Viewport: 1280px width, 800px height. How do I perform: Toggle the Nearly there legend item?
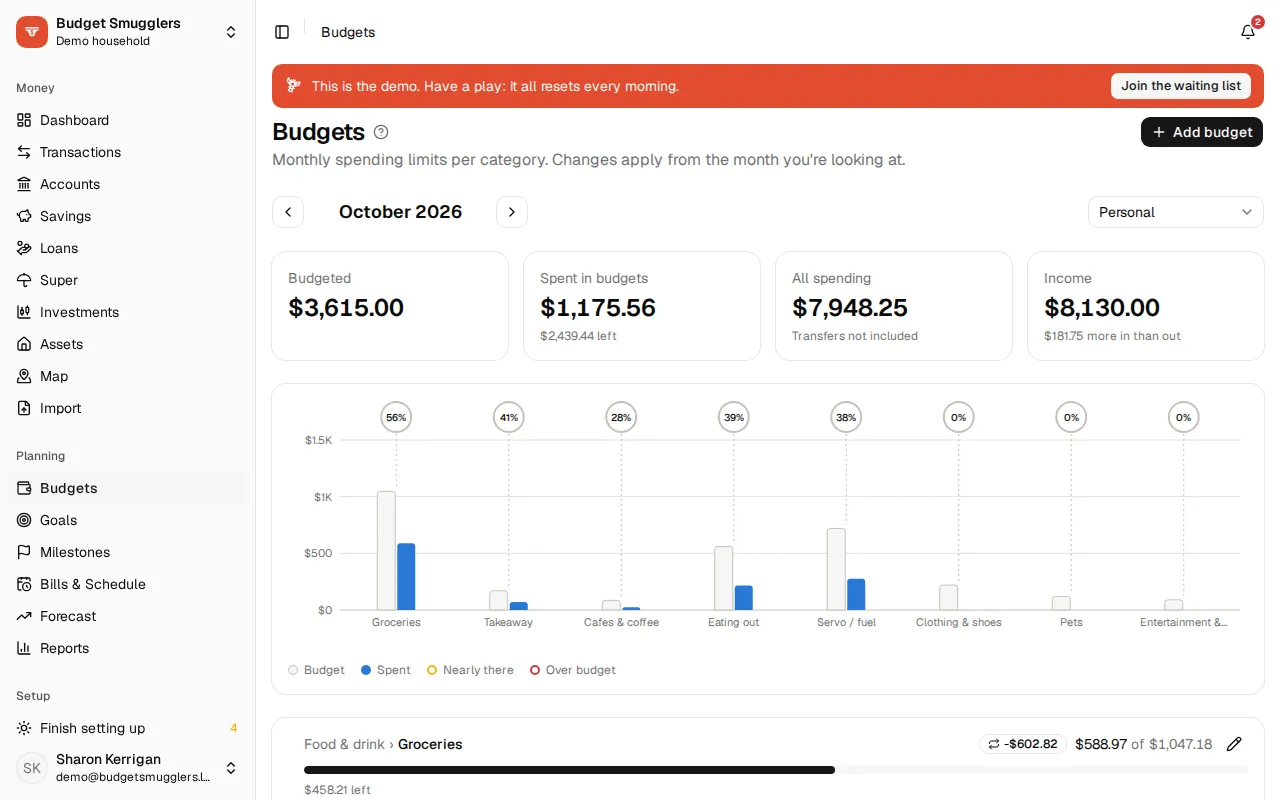[x=470, y=670]
